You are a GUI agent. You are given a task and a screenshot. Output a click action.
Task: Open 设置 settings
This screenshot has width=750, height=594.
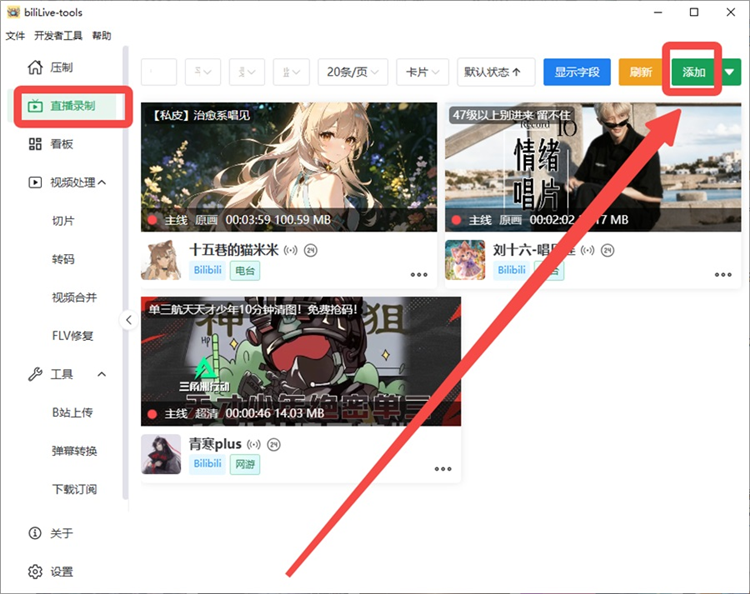(50, 572)
